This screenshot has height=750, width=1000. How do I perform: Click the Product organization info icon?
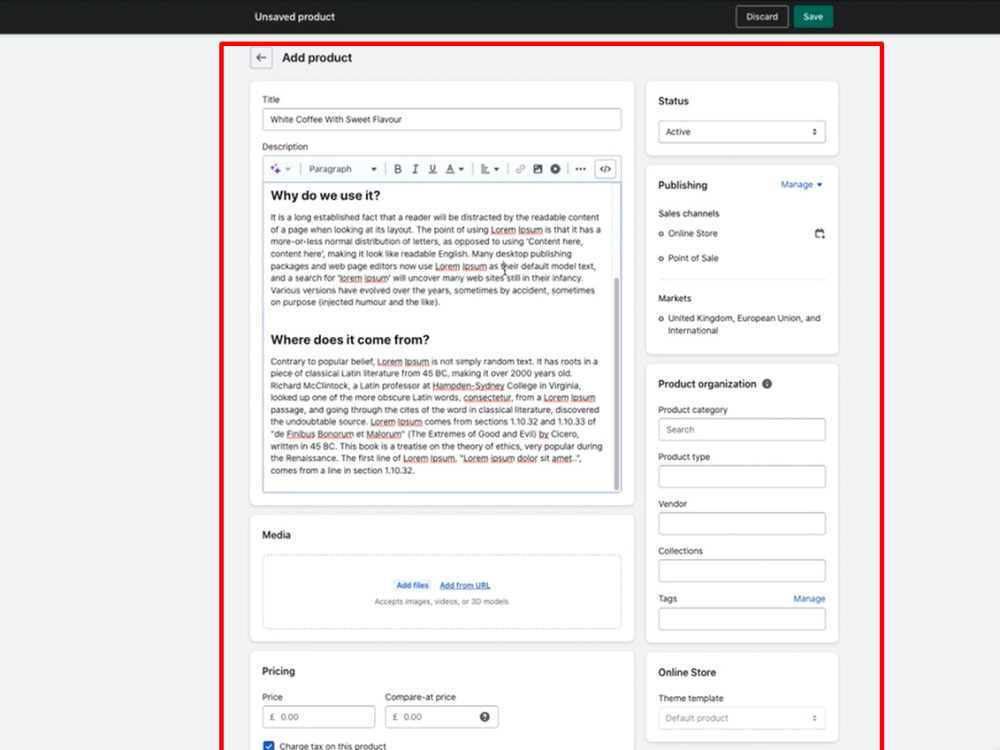click(x=767, y=384)
